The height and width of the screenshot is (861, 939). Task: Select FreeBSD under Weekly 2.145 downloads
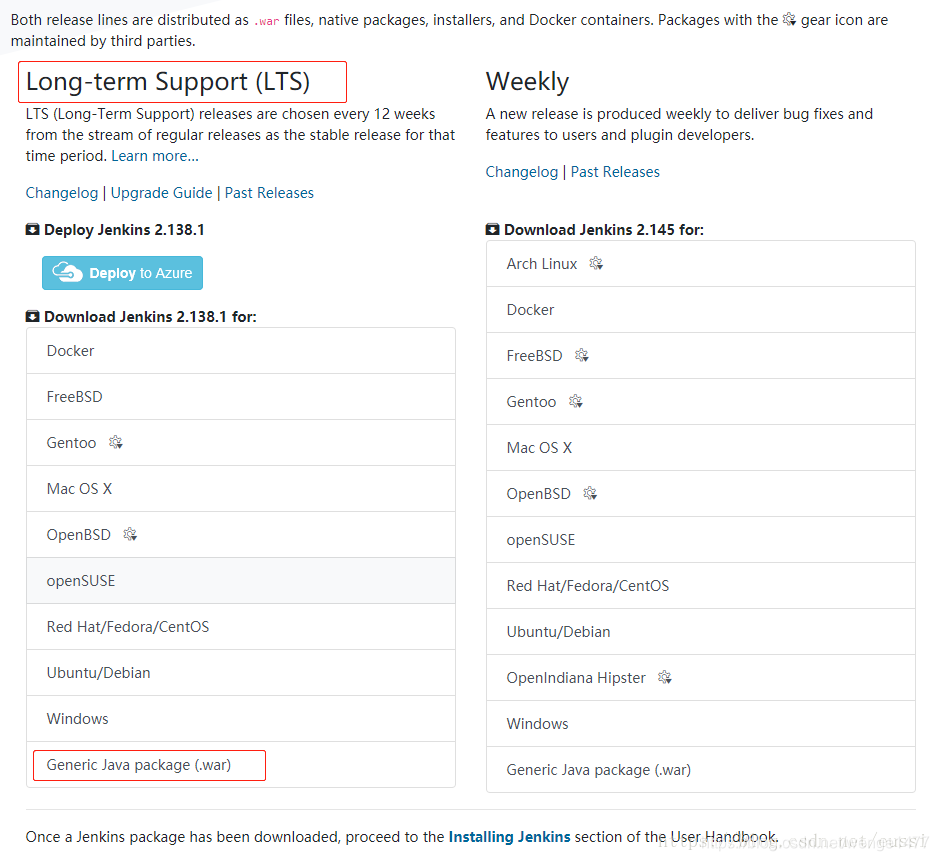coord(701,356)
